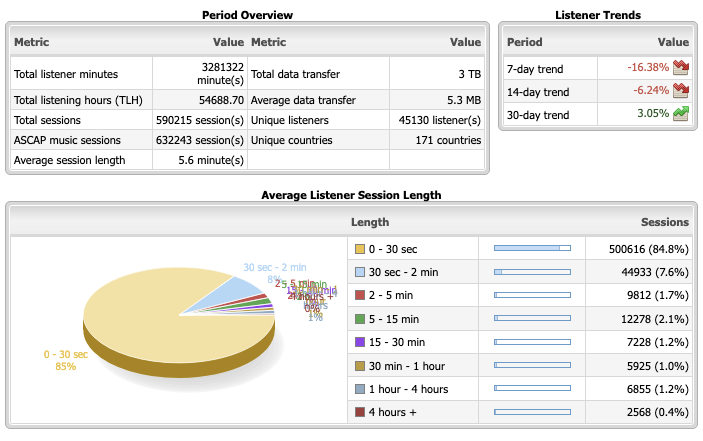This screenshot has width=703, height=441.
Task: Click the '590215 session(s)' value
Action: click(200, 120)
